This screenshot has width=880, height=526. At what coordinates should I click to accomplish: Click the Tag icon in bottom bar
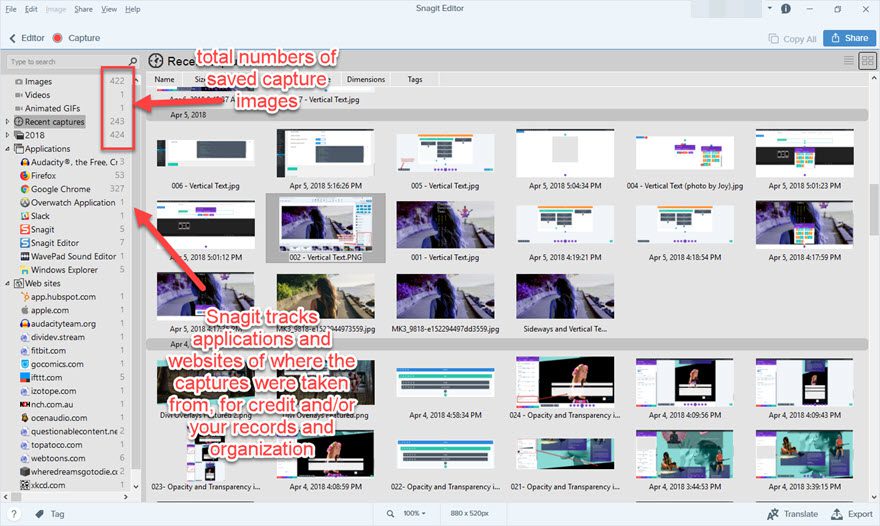pos(38,513)
